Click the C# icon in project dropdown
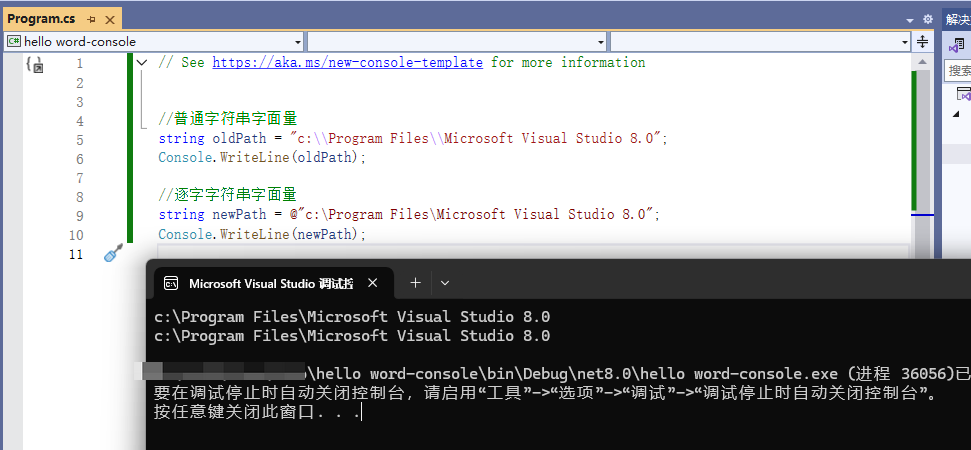This screenshot has width=971, height=450. (14, 42)
